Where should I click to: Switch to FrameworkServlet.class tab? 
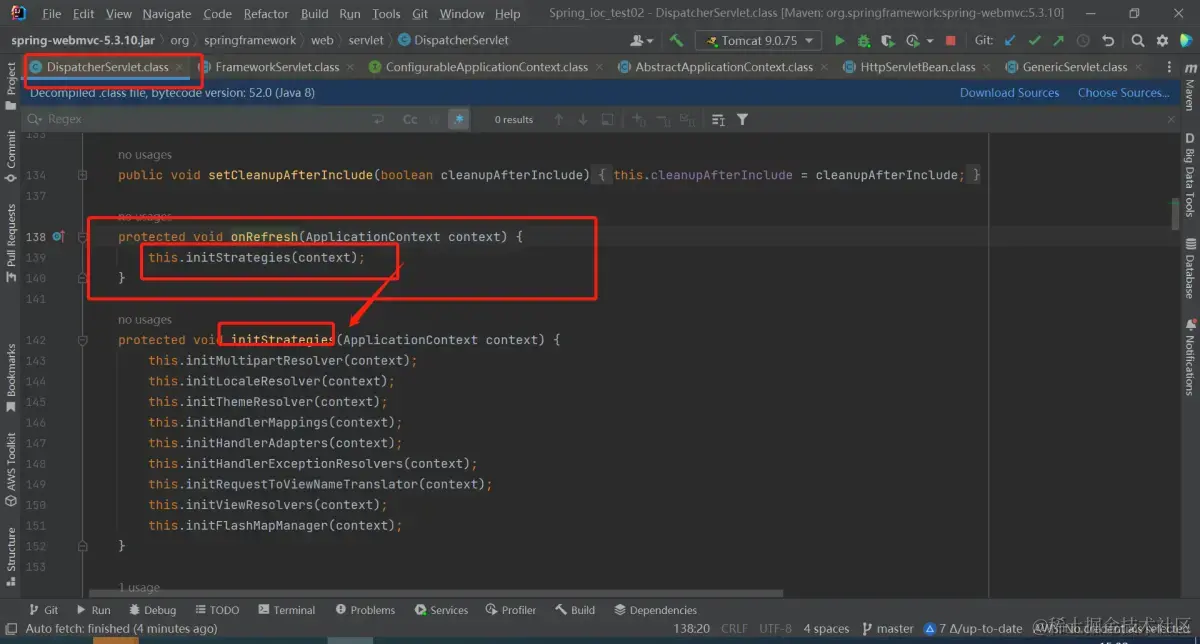click(x=277, y=67)
